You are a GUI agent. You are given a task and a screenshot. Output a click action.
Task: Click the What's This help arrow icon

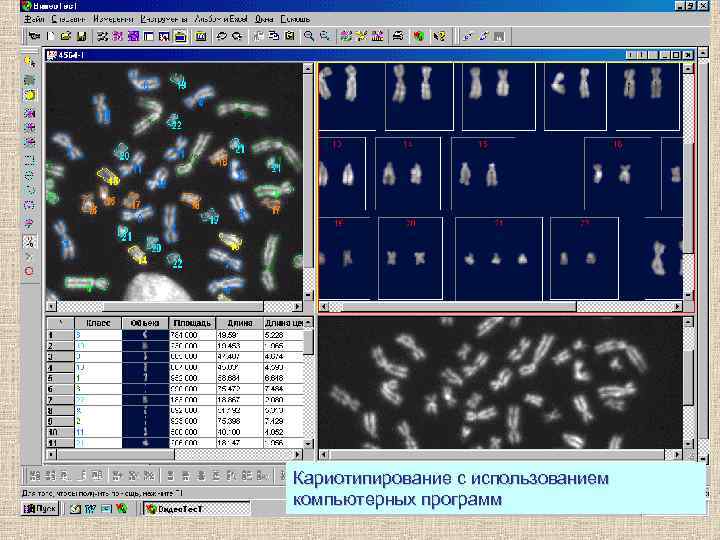pos(439,36)
